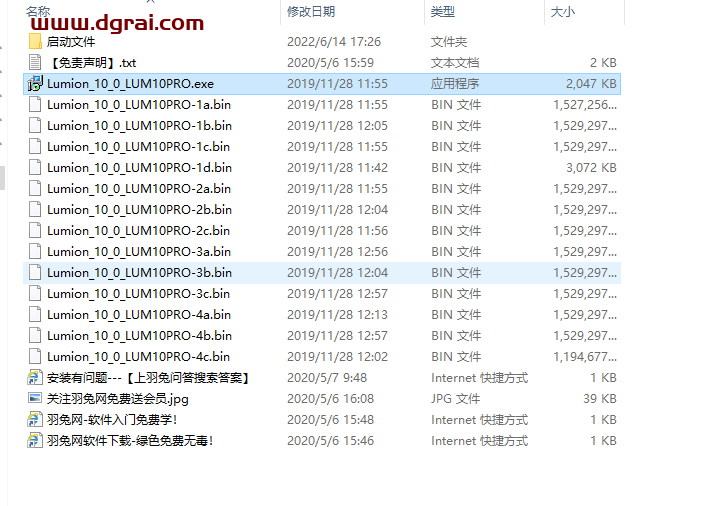Image resolution: width=720 pixels, height=506 pixels.
Task: Click the date 2019/11/28 12:13
Action: (x=337, y=315)
